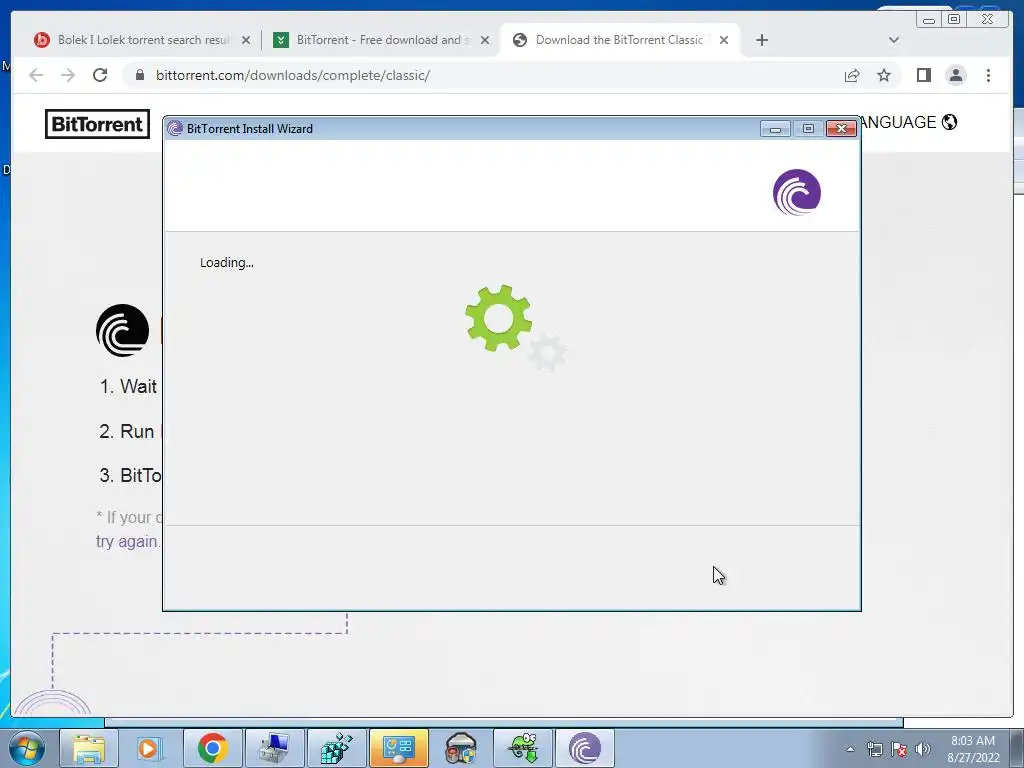Open the green chameleon taskbar application
1024x768 pixels.
[522, 748]
